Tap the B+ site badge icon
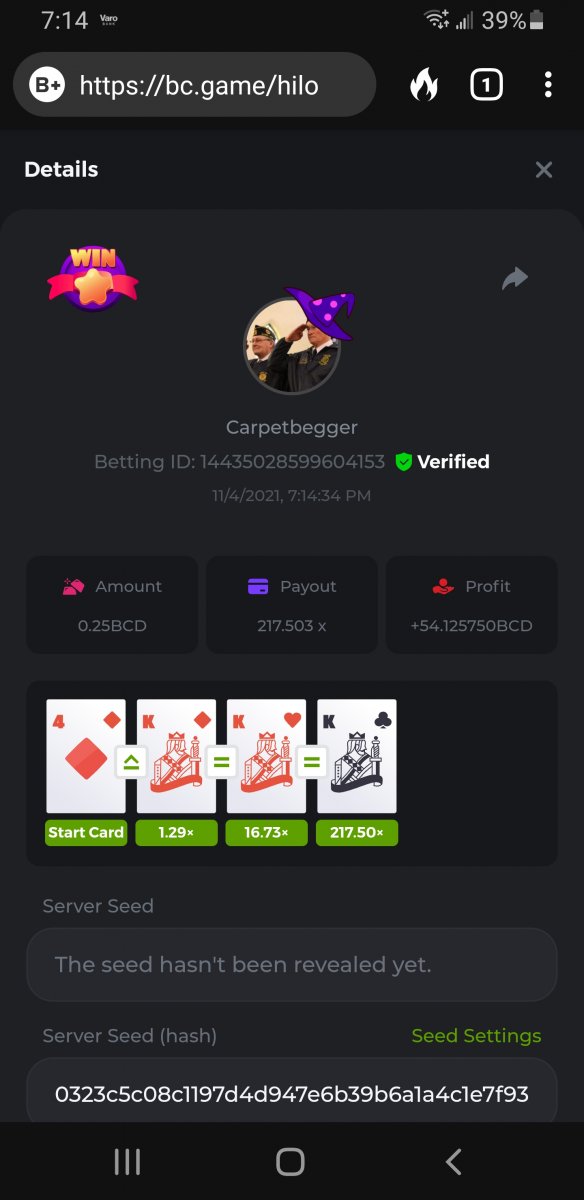 47,86
